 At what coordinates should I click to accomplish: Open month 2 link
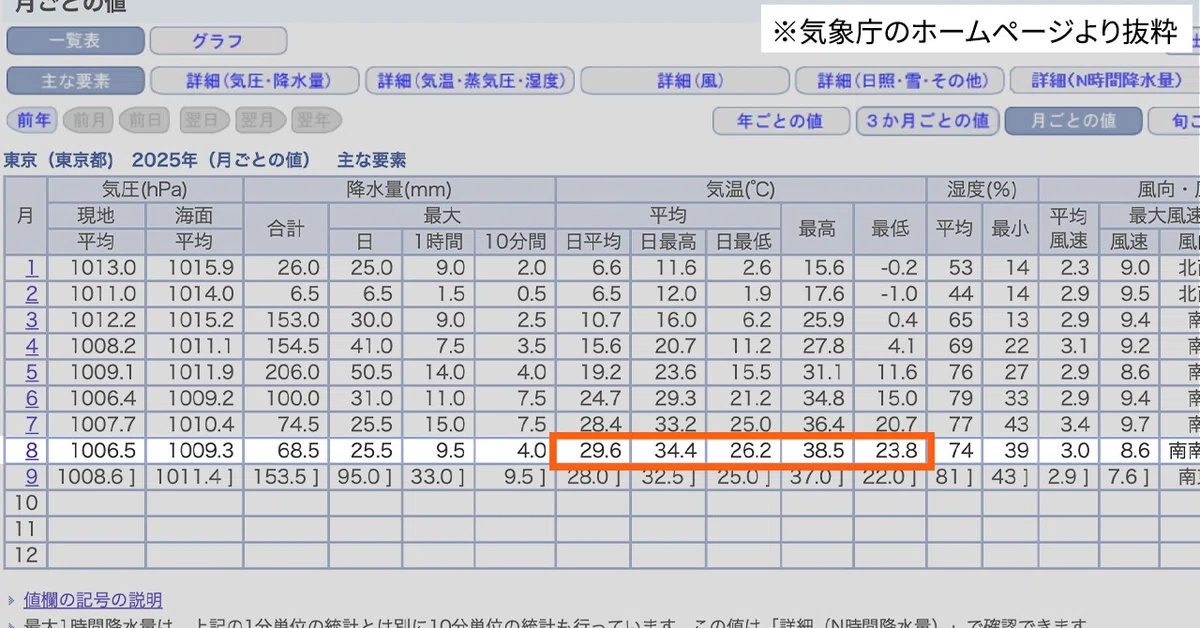pyautogui.click(x=32, y=293)
